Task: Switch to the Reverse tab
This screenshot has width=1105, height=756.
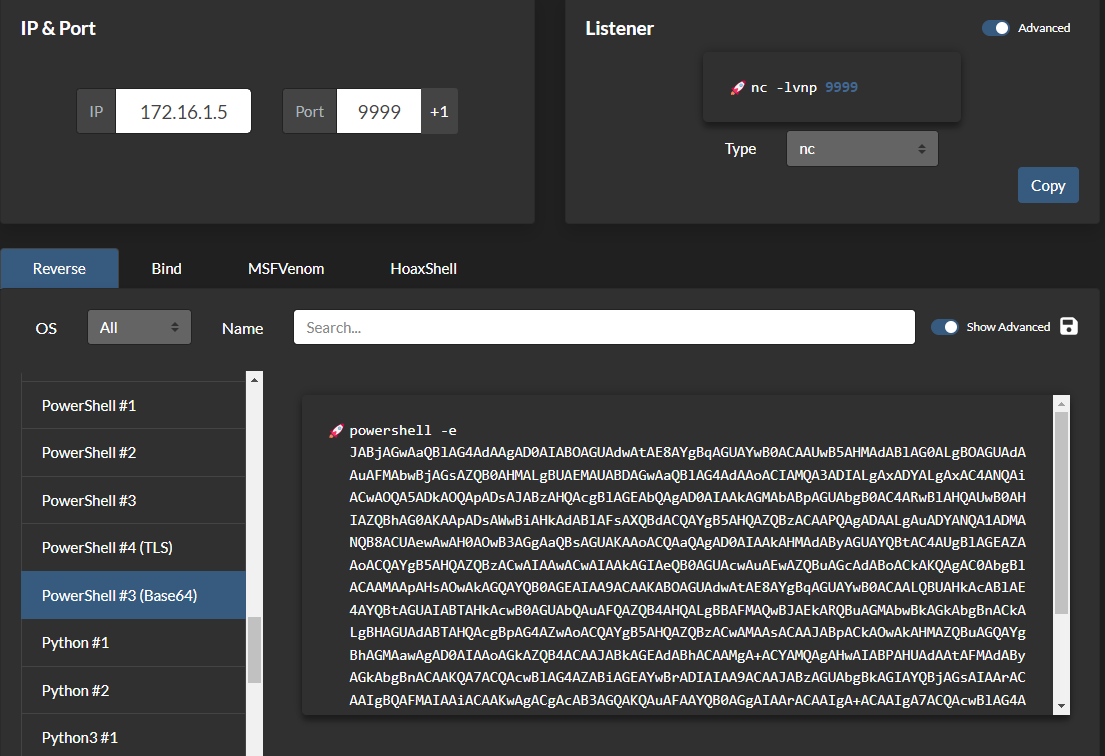Action: click(59, 268)
